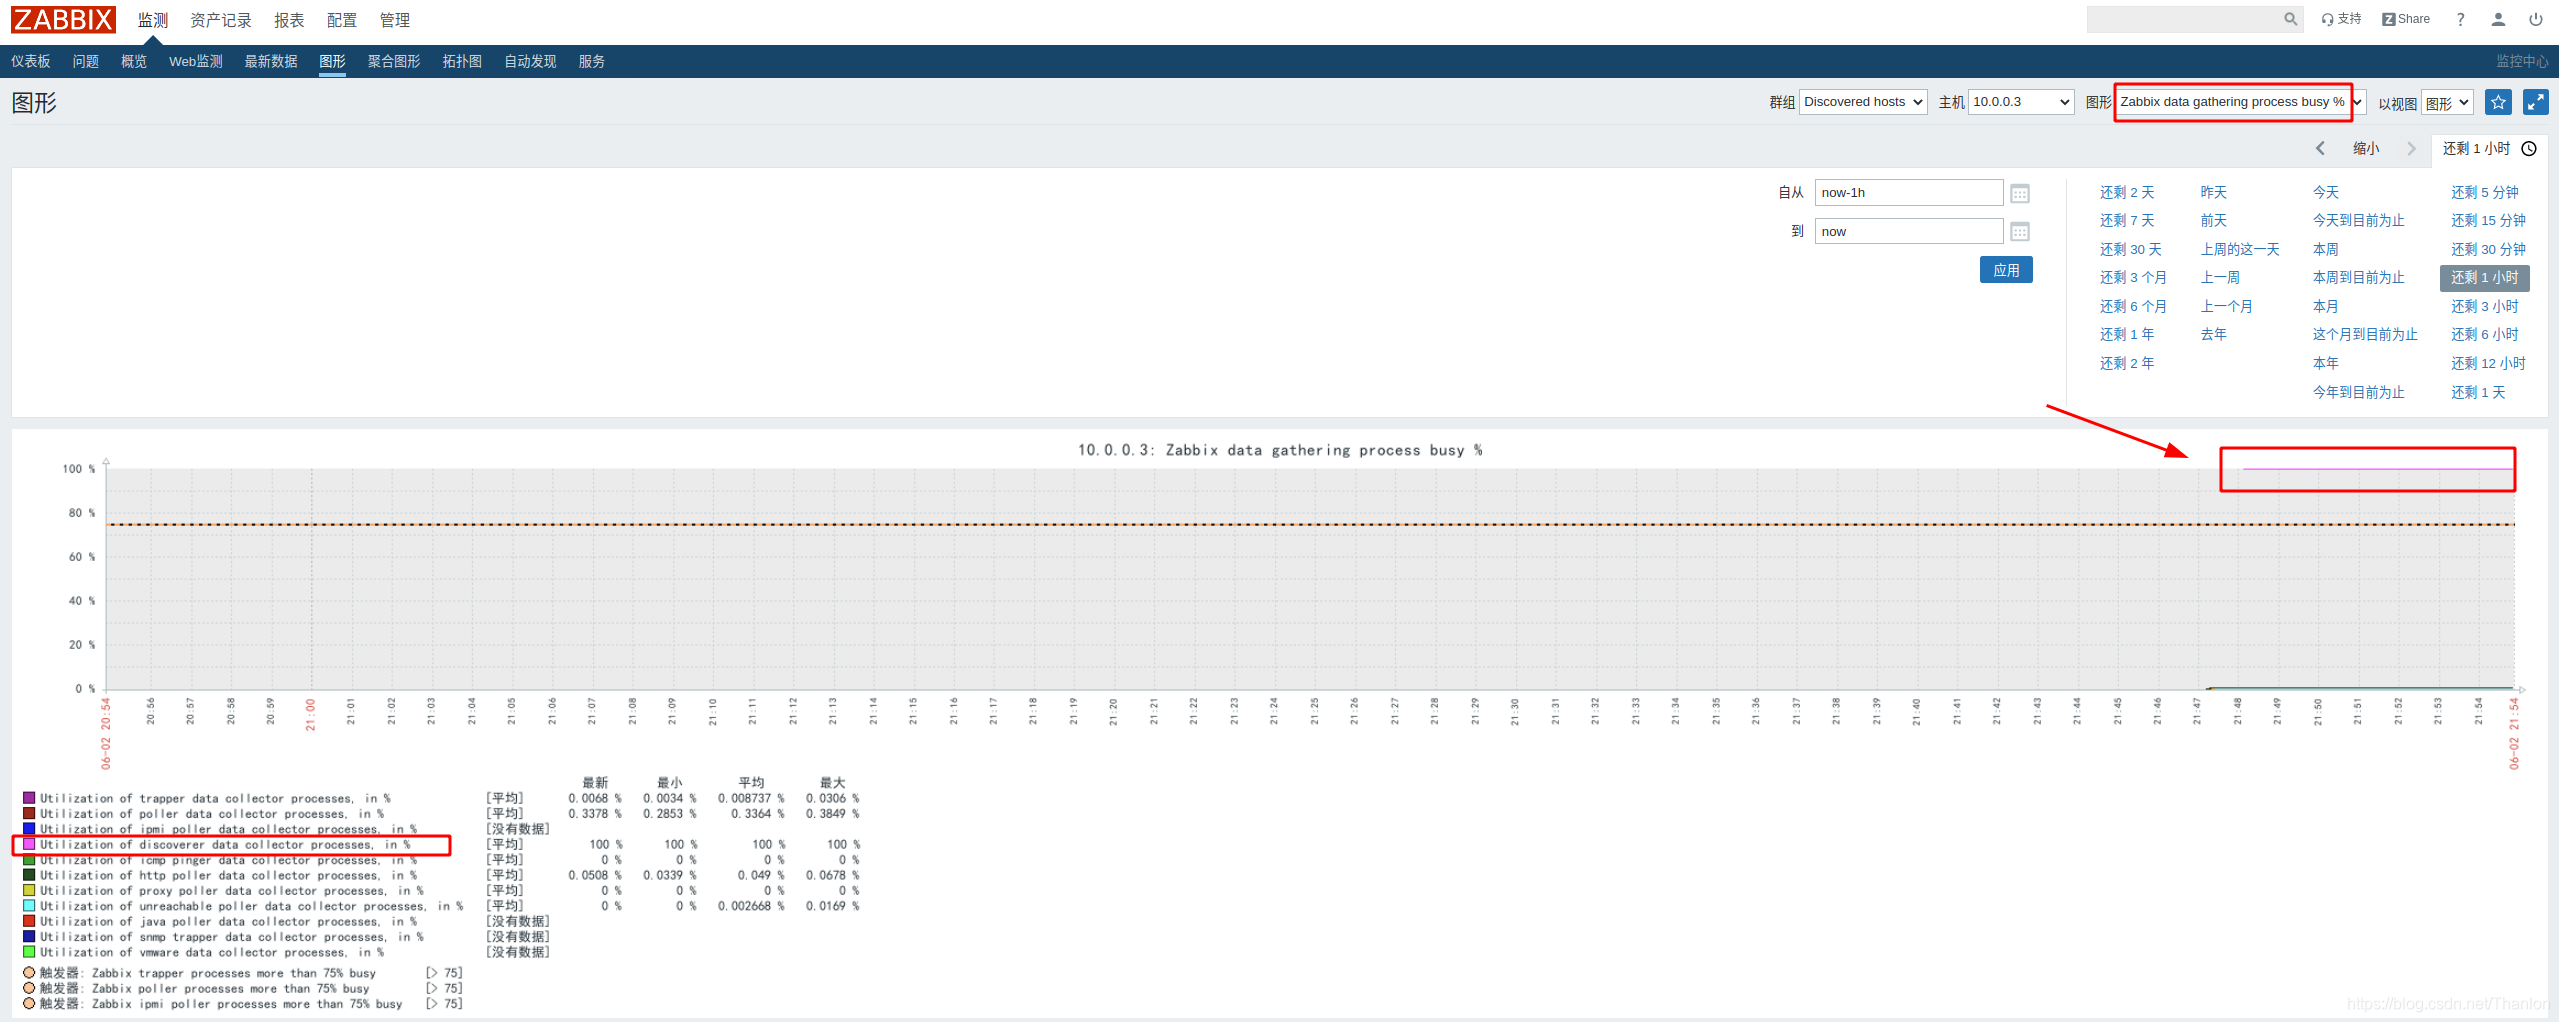Click the clock icon in time tab
Viewport: 2559px width, 1022px height.
(2529, 148)
